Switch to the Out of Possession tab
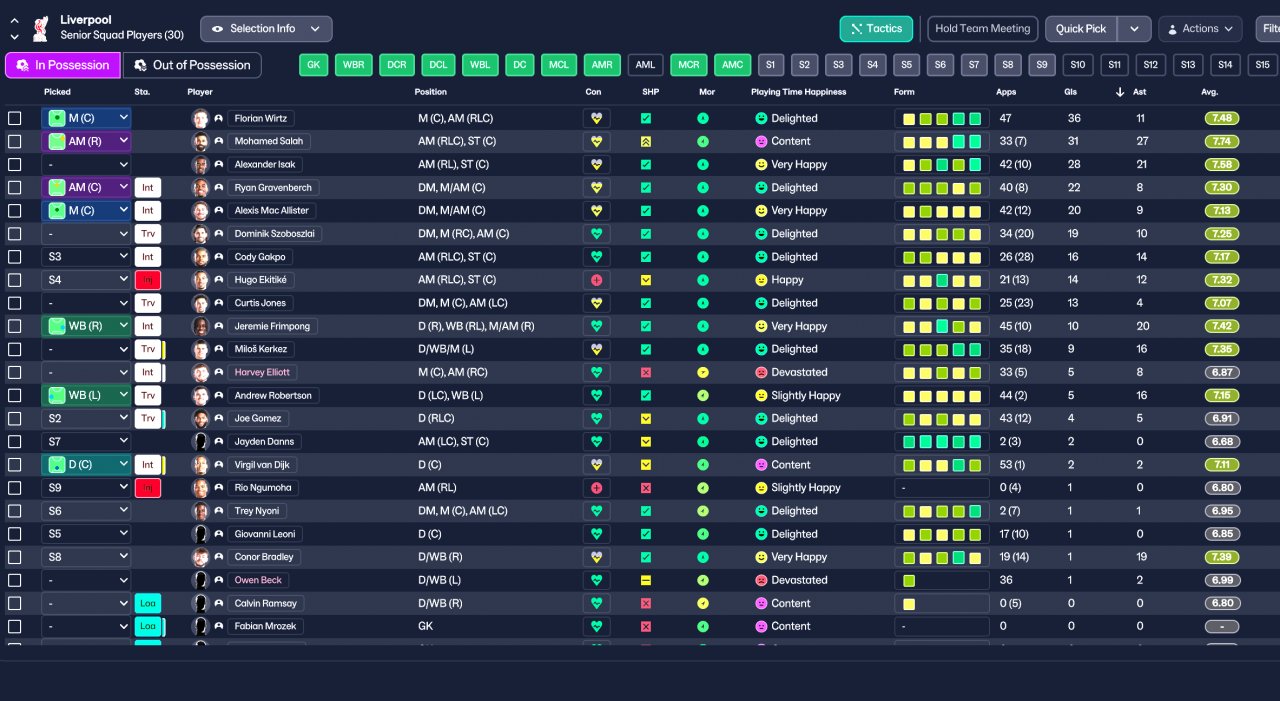The height and width of the screenshot is (701, 1280). pos(192,65)
